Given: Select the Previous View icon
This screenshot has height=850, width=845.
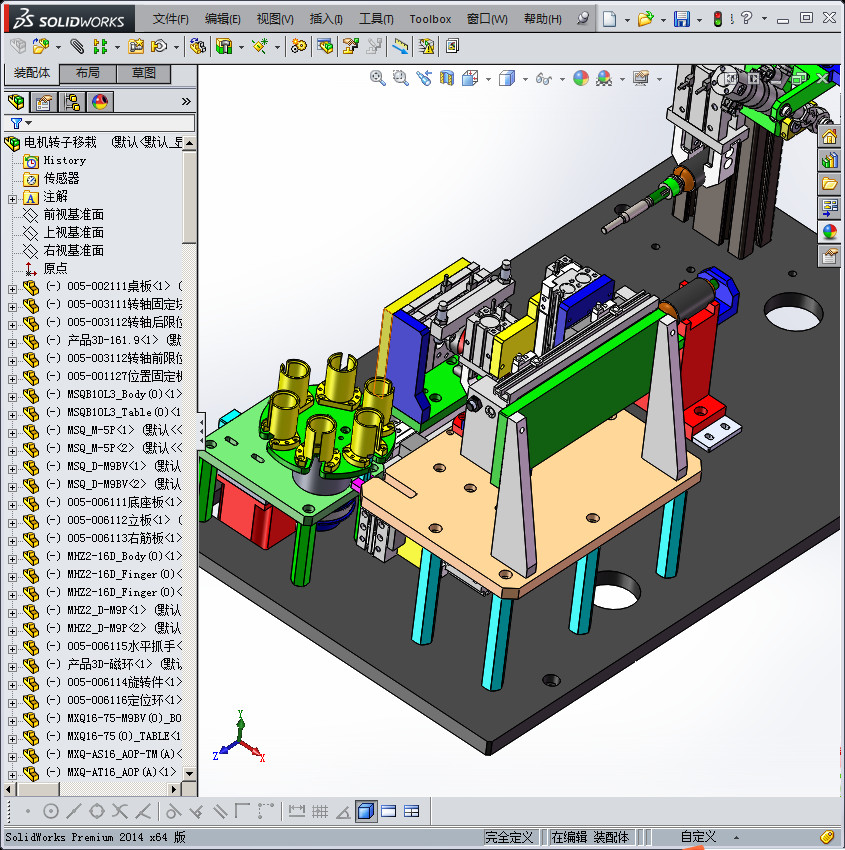Looking at the screenshot, I should [x=424, y=78].
